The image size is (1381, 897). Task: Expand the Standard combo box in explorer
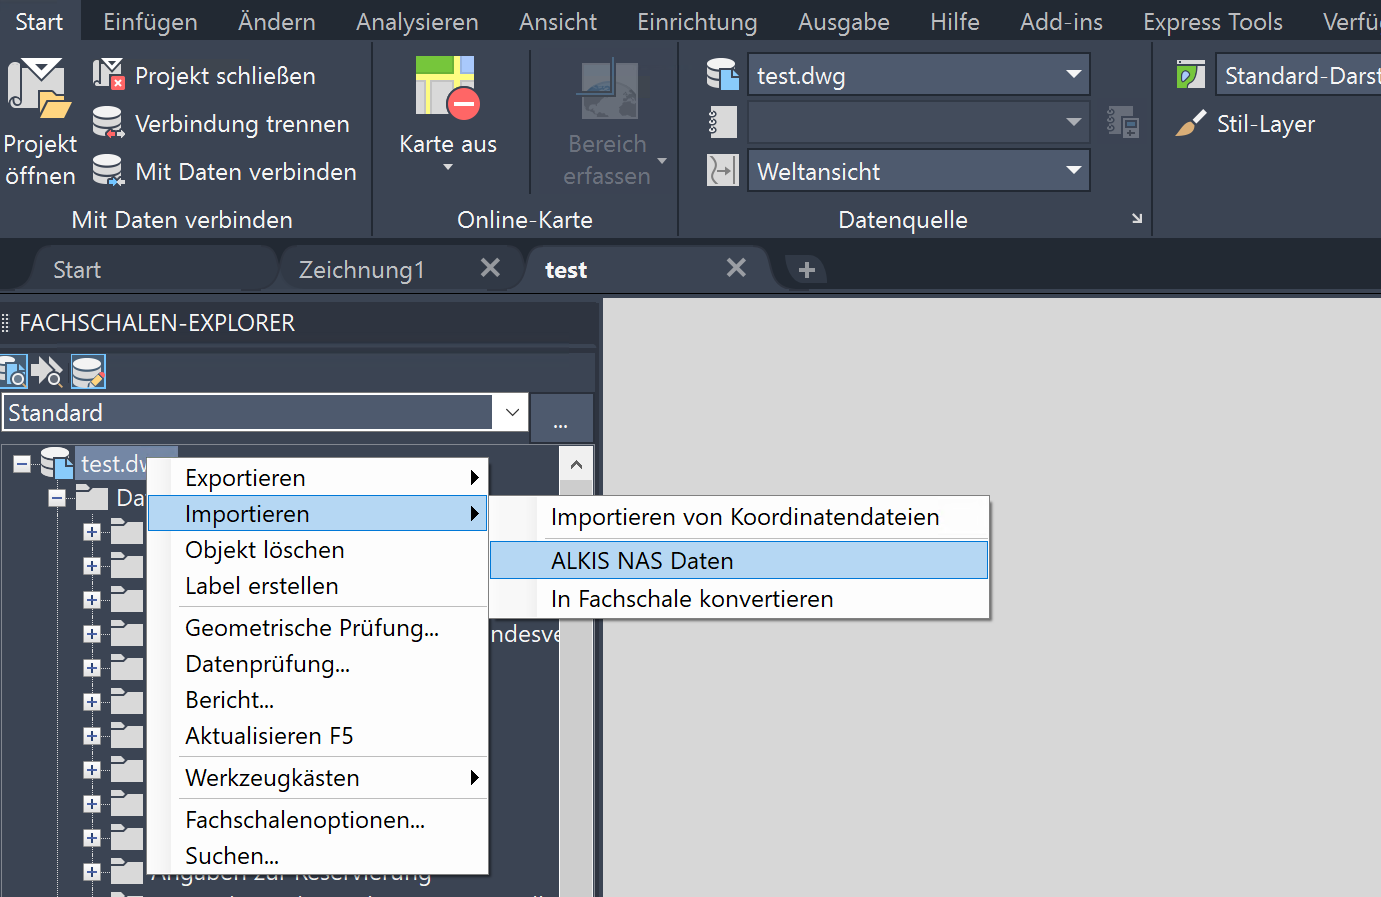512,412
